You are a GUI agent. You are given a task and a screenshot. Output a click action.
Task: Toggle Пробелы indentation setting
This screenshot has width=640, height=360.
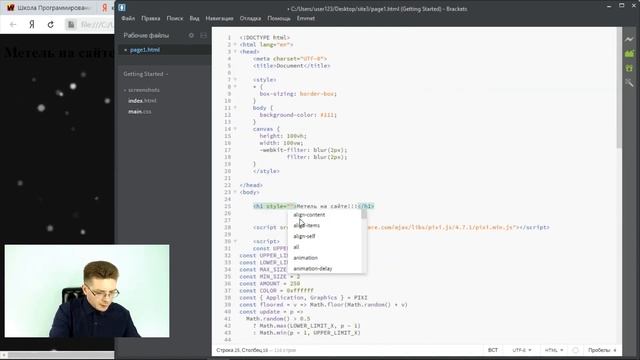click(599, 350)
